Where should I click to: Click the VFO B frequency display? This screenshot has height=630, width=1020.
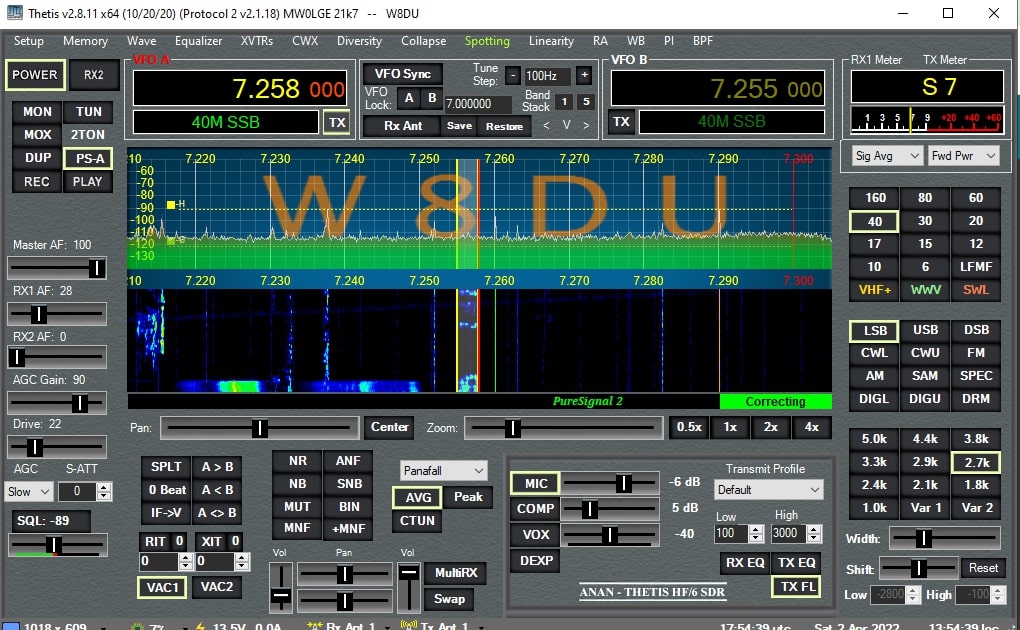(x=718, y=88)
